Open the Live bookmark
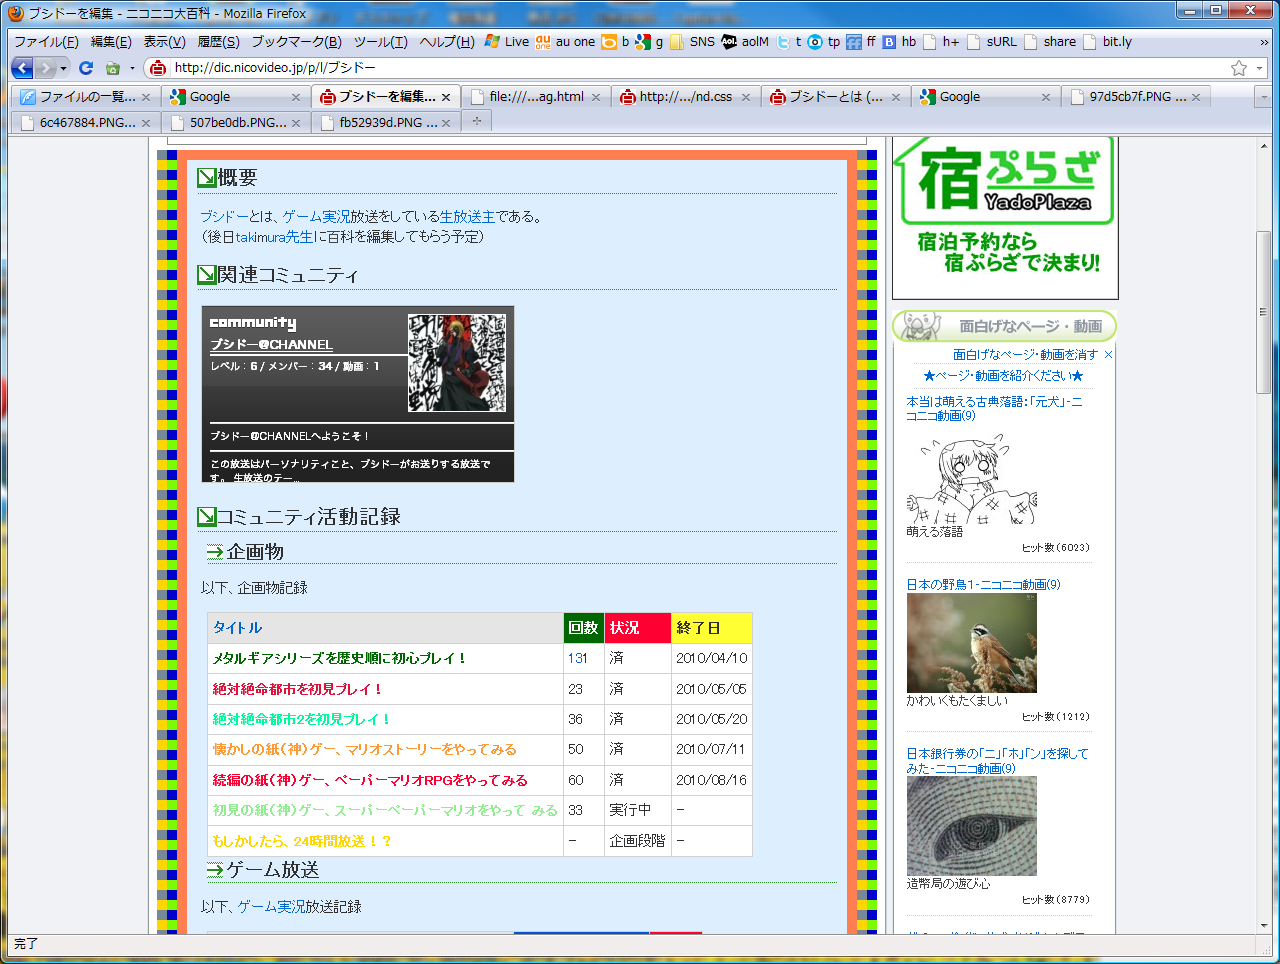Viewport: 1280px width, 964px height. coord(506,42)
